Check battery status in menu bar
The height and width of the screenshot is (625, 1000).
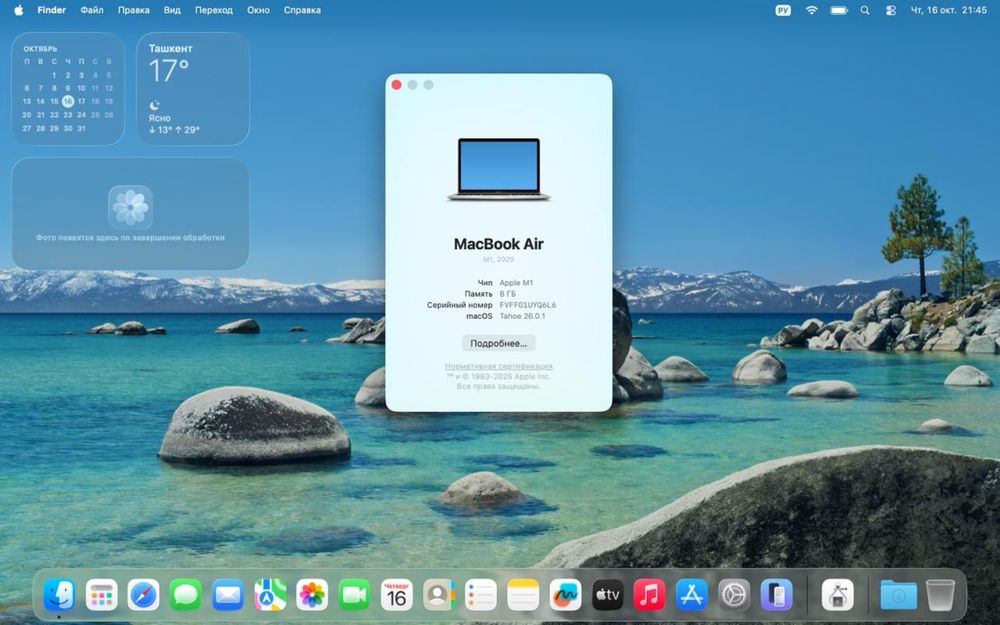(x=839, y=10)
